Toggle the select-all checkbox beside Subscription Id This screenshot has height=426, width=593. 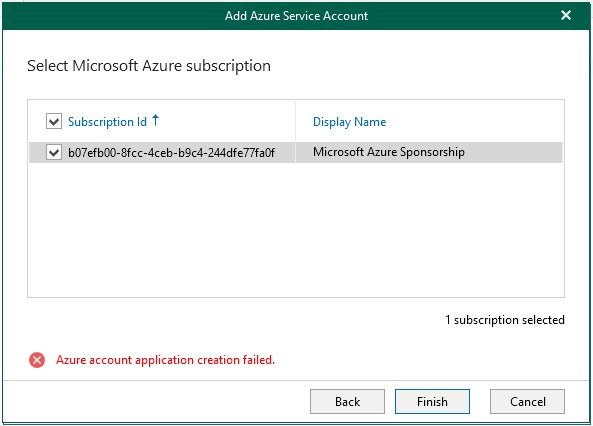click(x=54, y=121)
